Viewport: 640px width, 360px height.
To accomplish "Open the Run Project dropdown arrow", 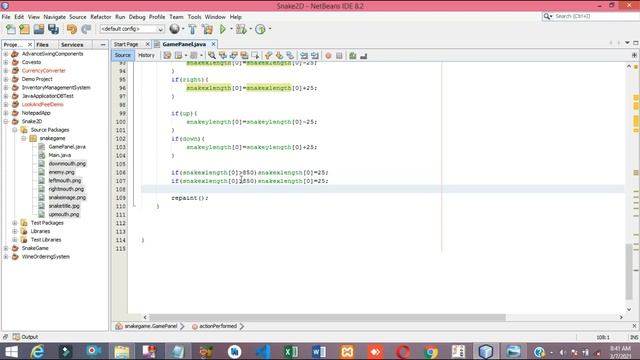I will [231, 29].
